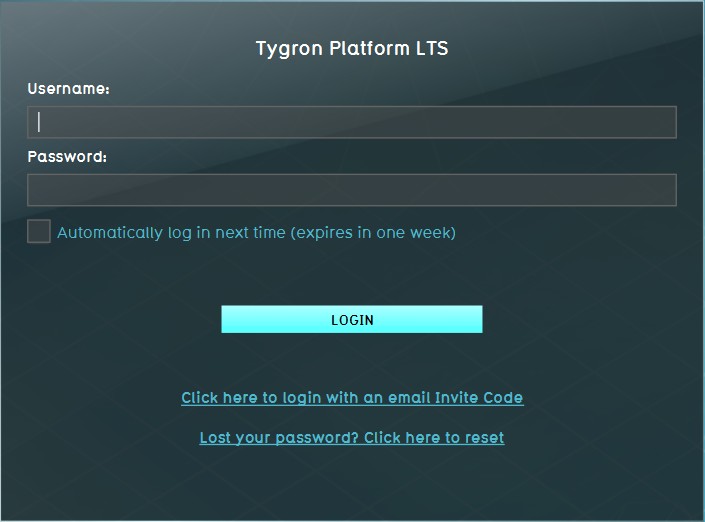The height and width of the screenshot is (522, 705).
Task: Focus the Password input field
Action: (x=352, y=190)
